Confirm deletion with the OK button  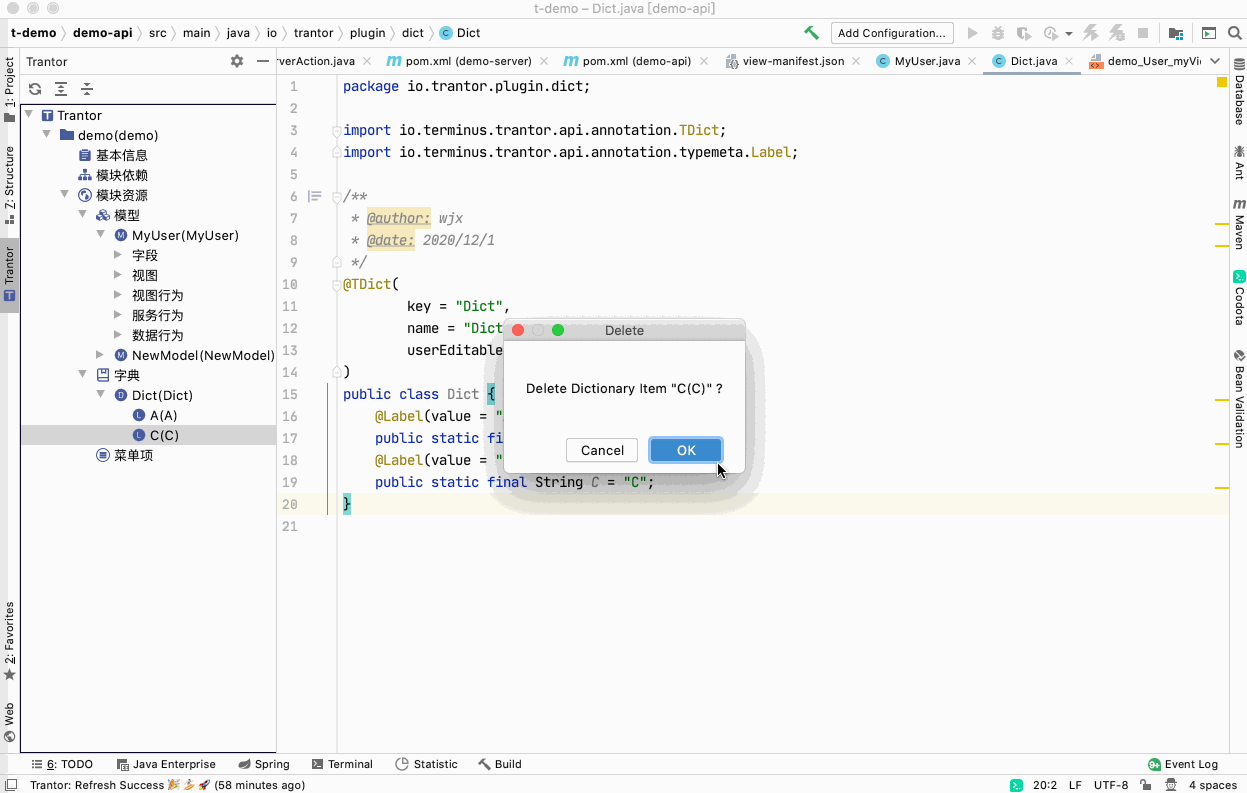[686, 450]
